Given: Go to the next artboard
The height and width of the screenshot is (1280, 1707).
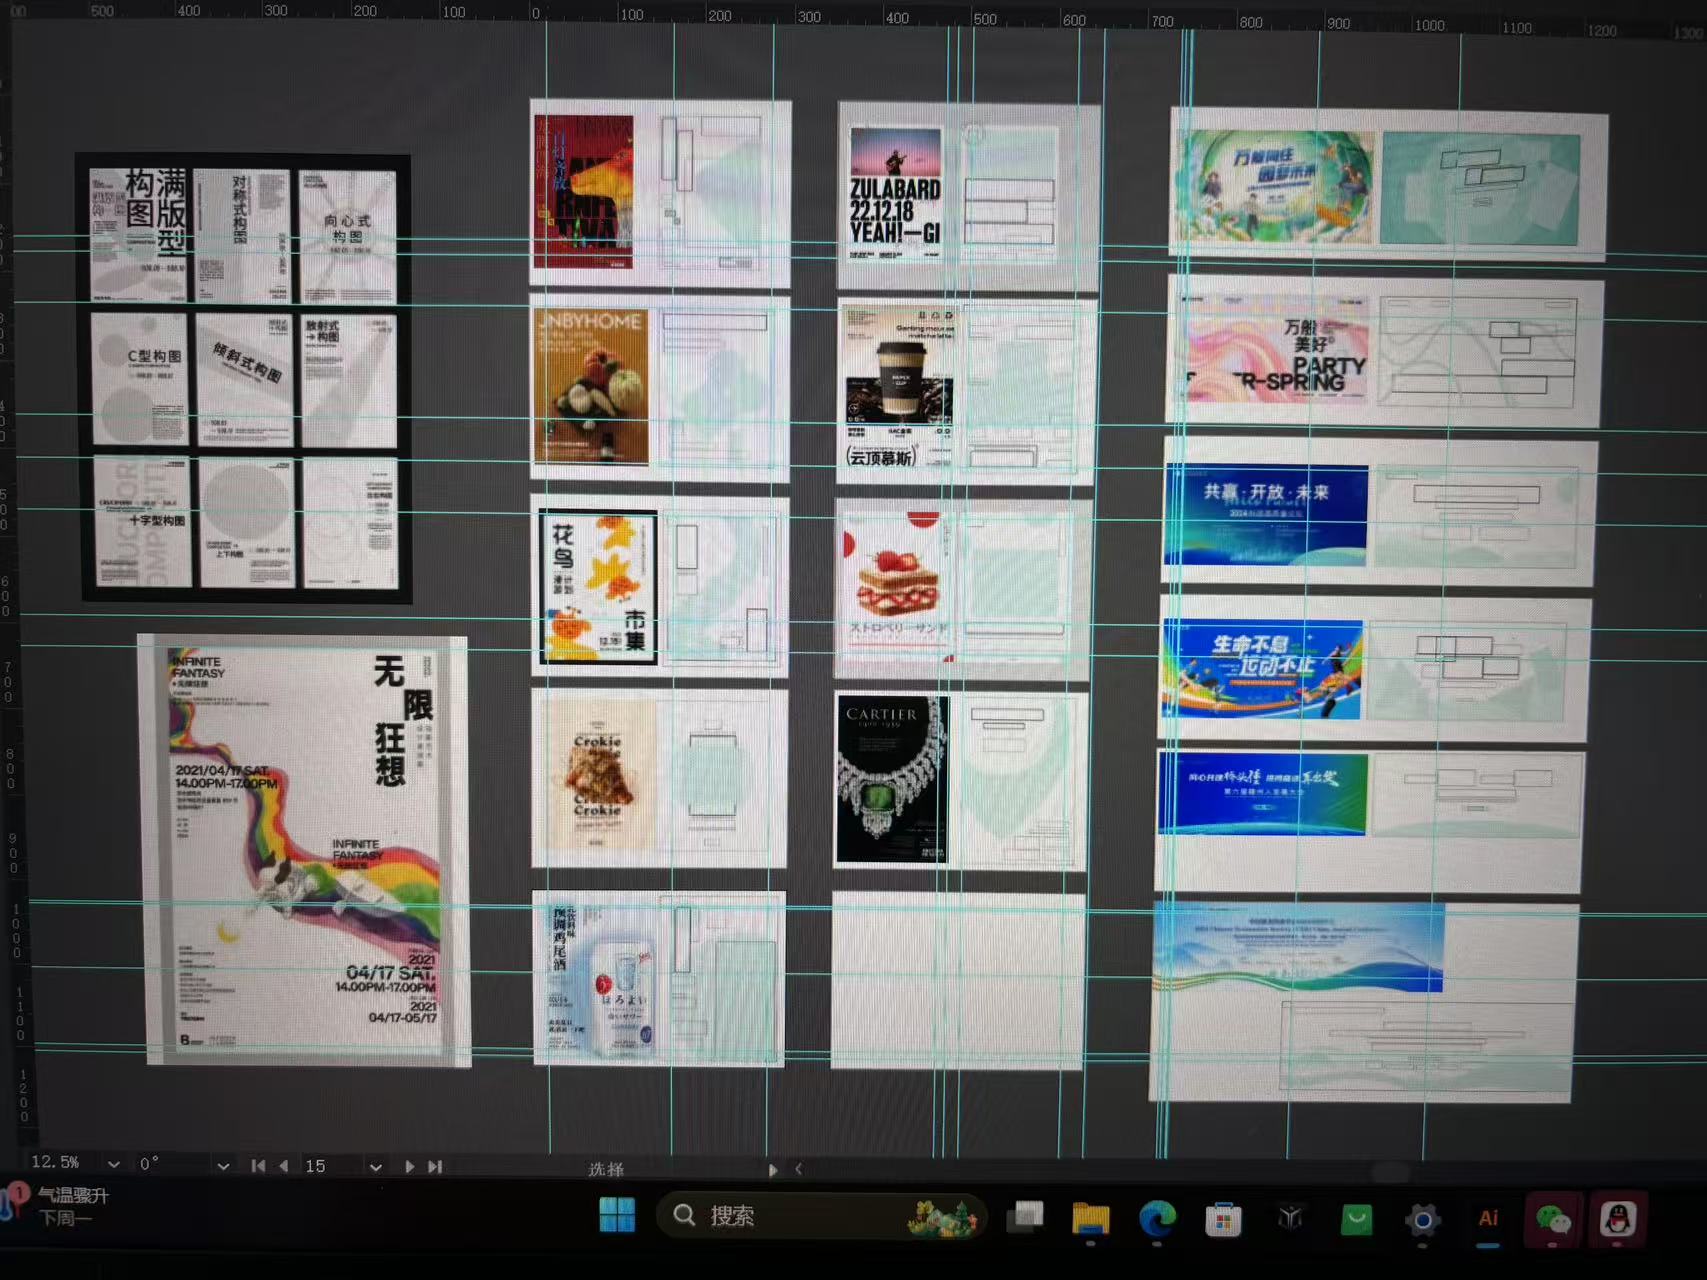Looking at the screenshot, I should pyautogui.click(x=409, y=1167).
